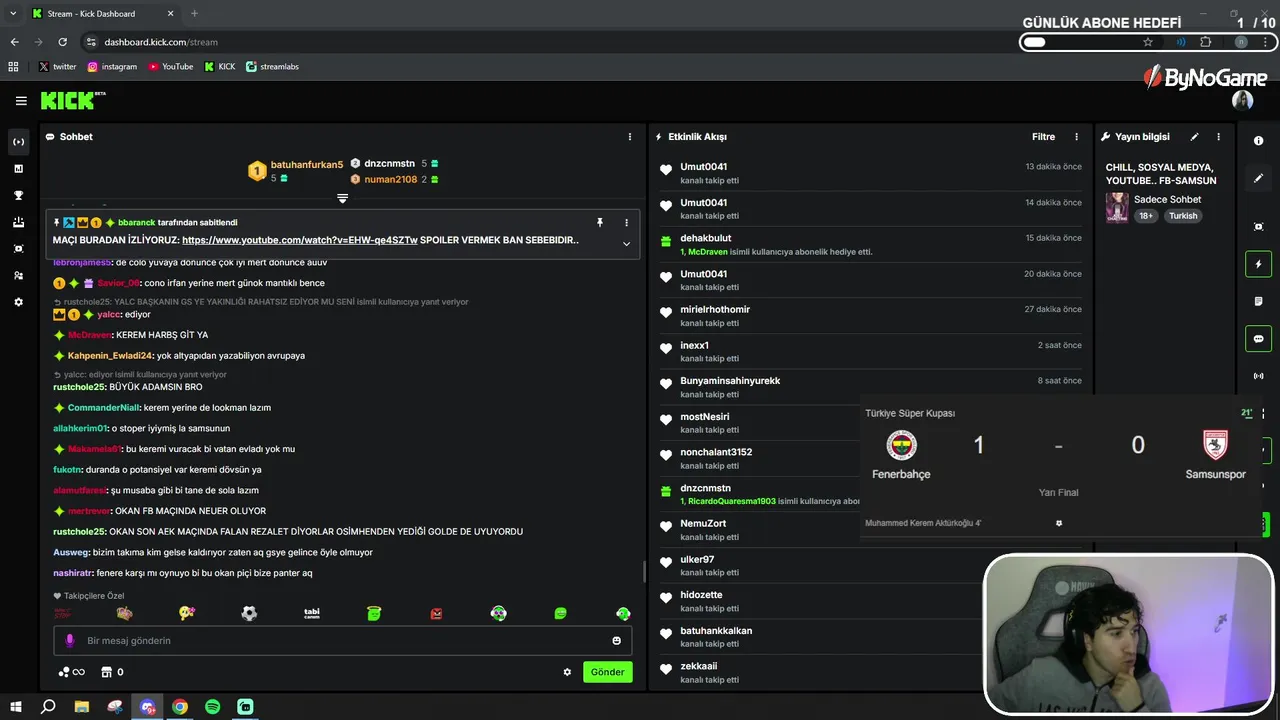Click the KICK logo in the header
The image size is (1280, 720).
click(x=72, y=100)
